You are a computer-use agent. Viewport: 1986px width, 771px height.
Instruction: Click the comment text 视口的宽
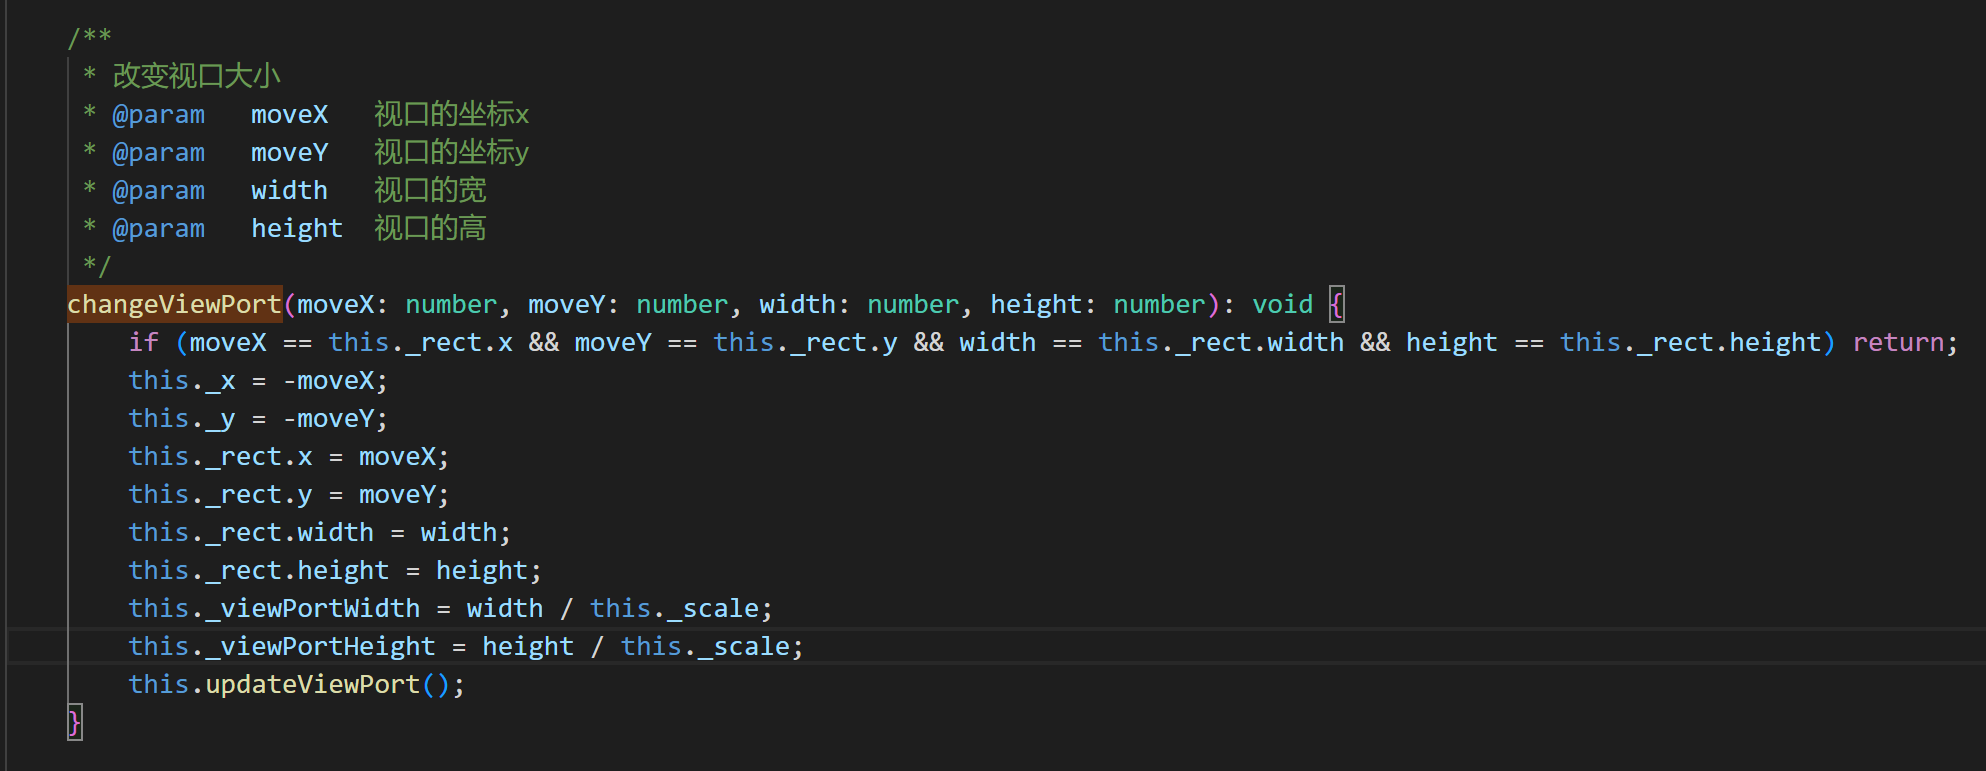pos(430,190)
